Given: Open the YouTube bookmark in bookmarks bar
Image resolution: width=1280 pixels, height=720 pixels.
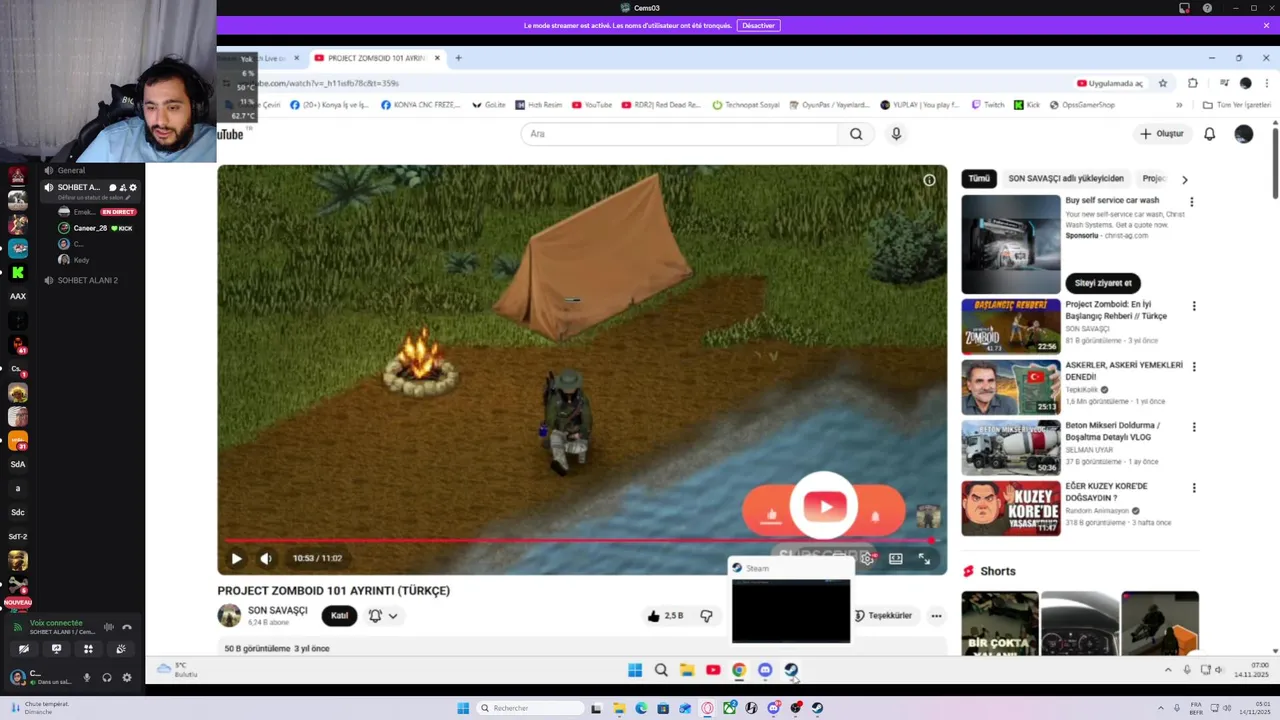Looking at the screenshot, I should [x=591, y=105].
